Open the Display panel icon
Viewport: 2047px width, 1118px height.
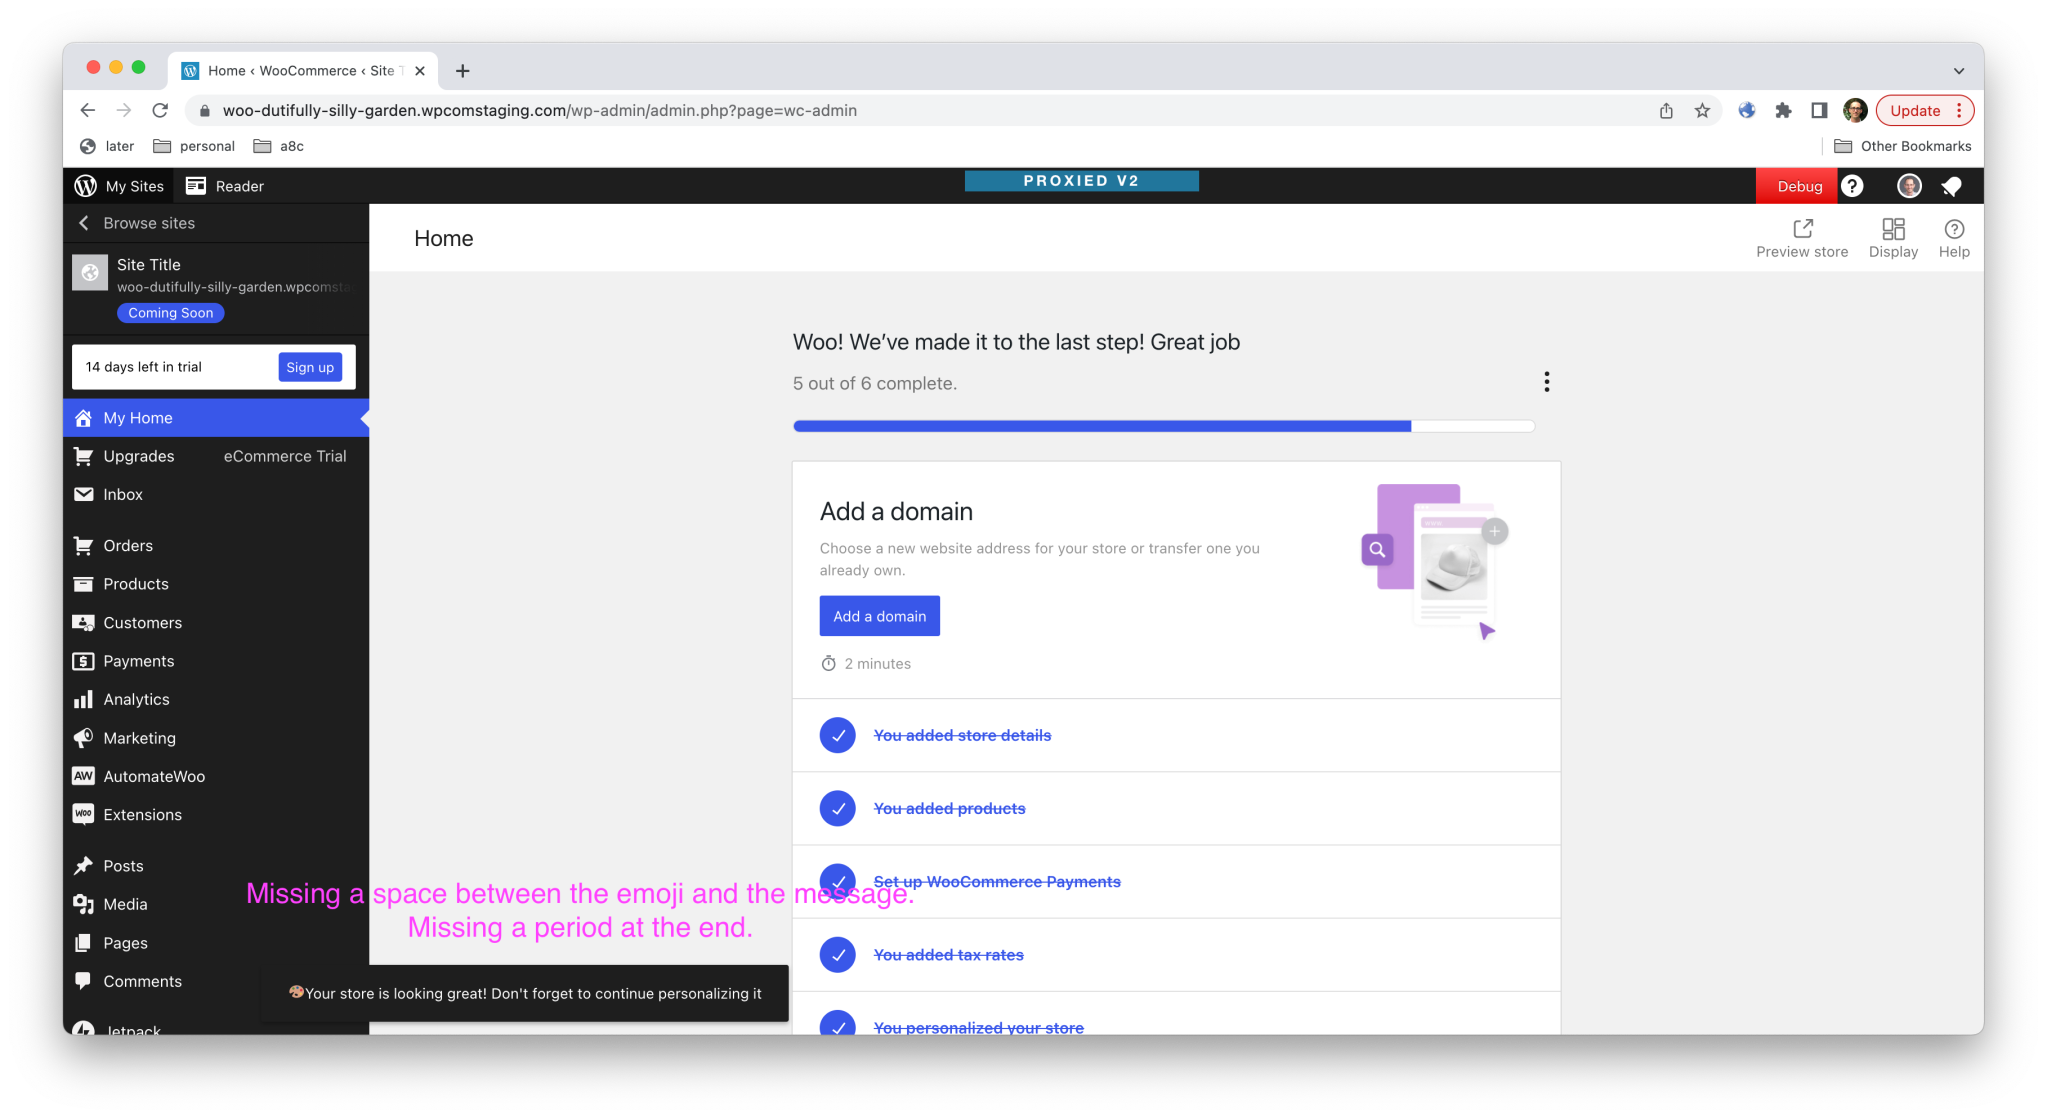(x=1892, y=229)
